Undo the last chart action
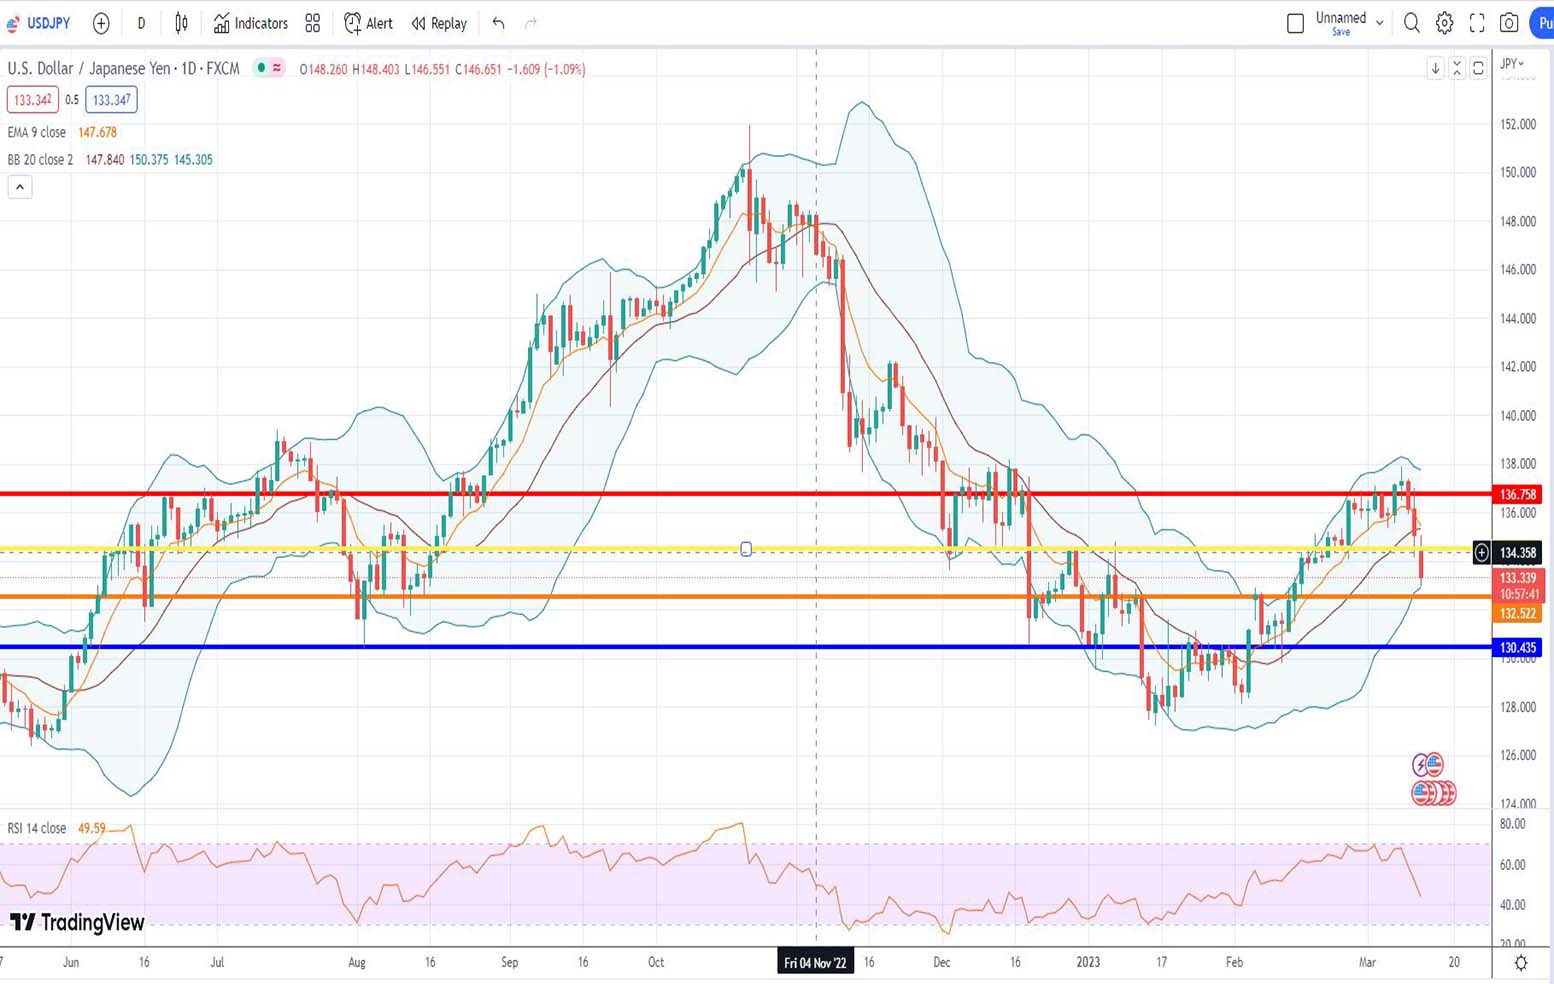The image size is (1554, 984). click(x=498, y=23)
